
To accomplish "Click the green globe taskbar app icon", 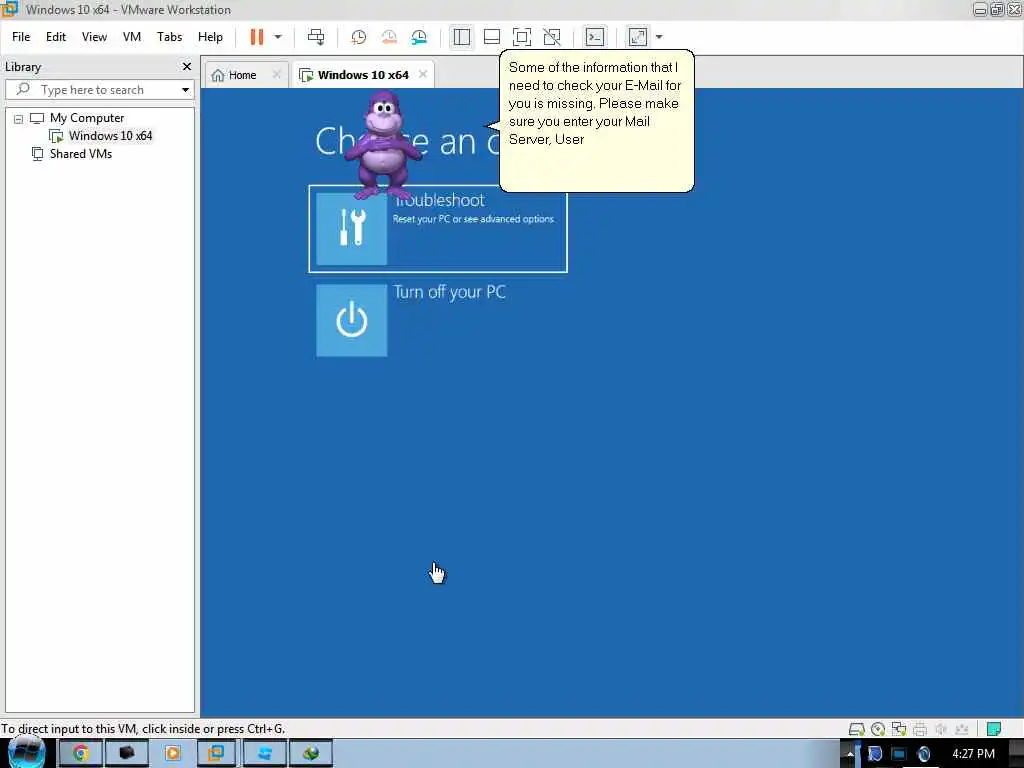I will (x=311, y=754).
